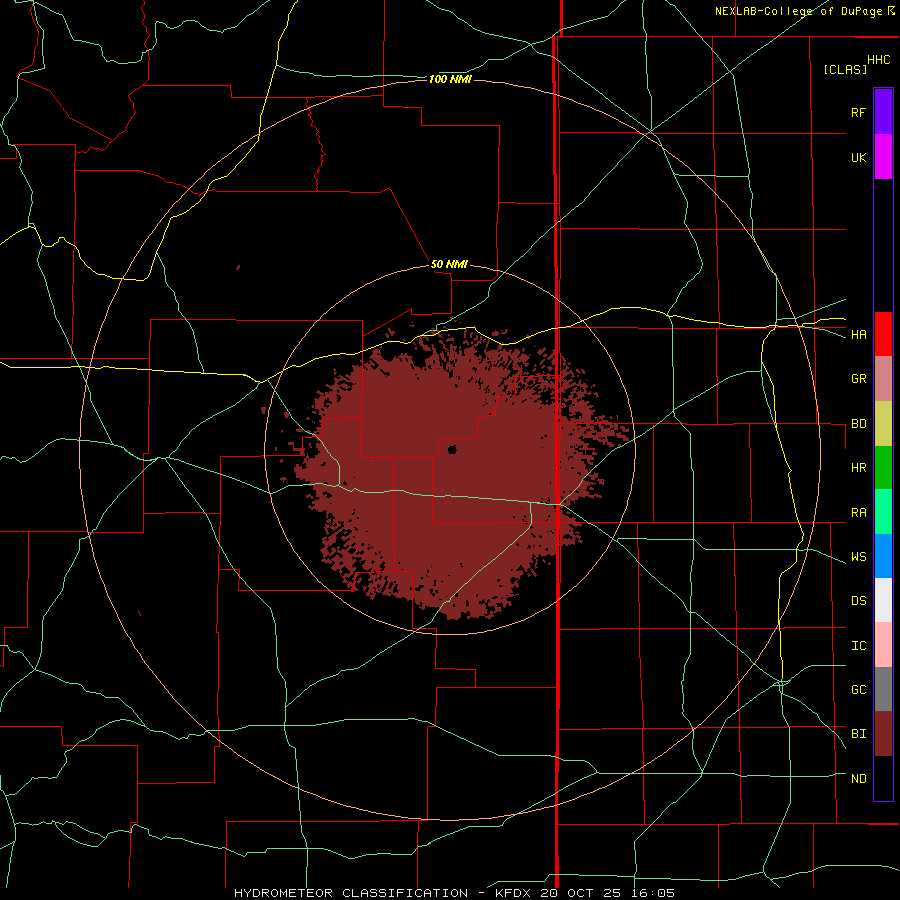Viewport: 900px width, 900px height.
Task: Click the IC legend label
Action: pyautogui.click(x=858, y=646)
